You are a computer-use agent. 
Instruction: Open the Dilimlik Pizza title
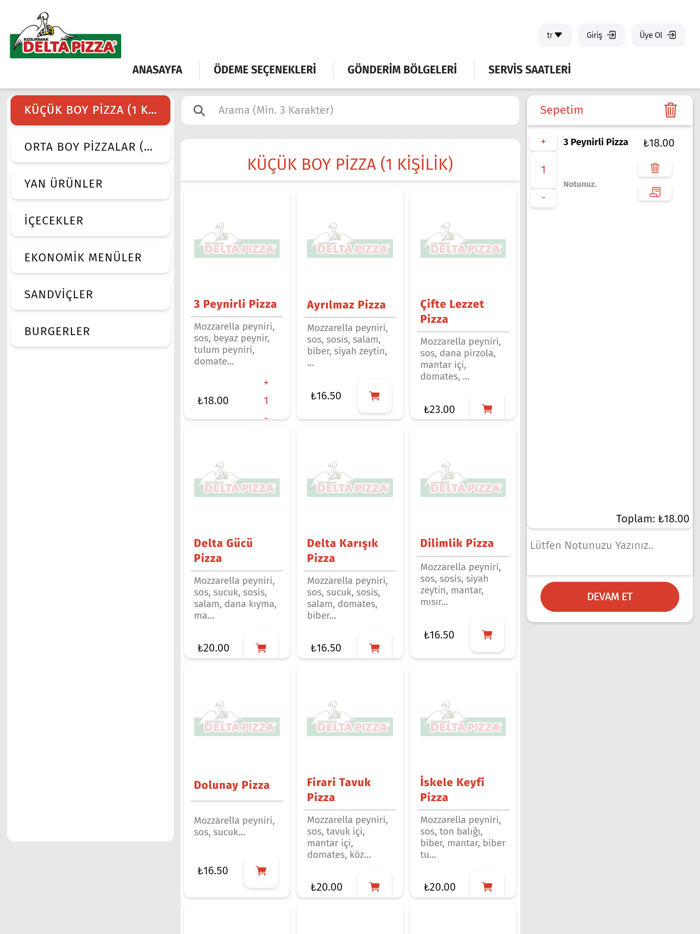(x=457, y=543)
